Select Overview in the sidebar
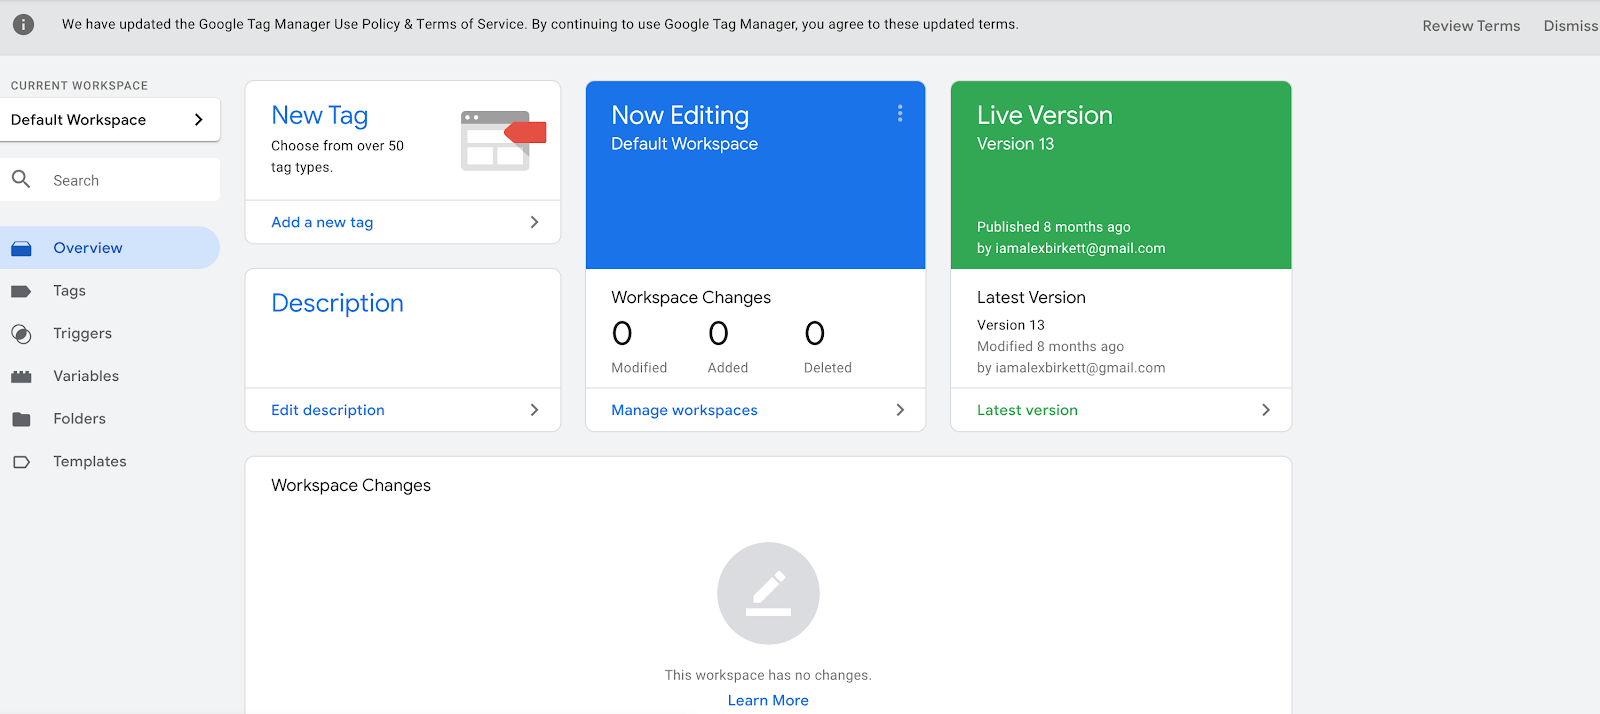This screenshot has height=714, width=1600. click(x=88, y=248)
